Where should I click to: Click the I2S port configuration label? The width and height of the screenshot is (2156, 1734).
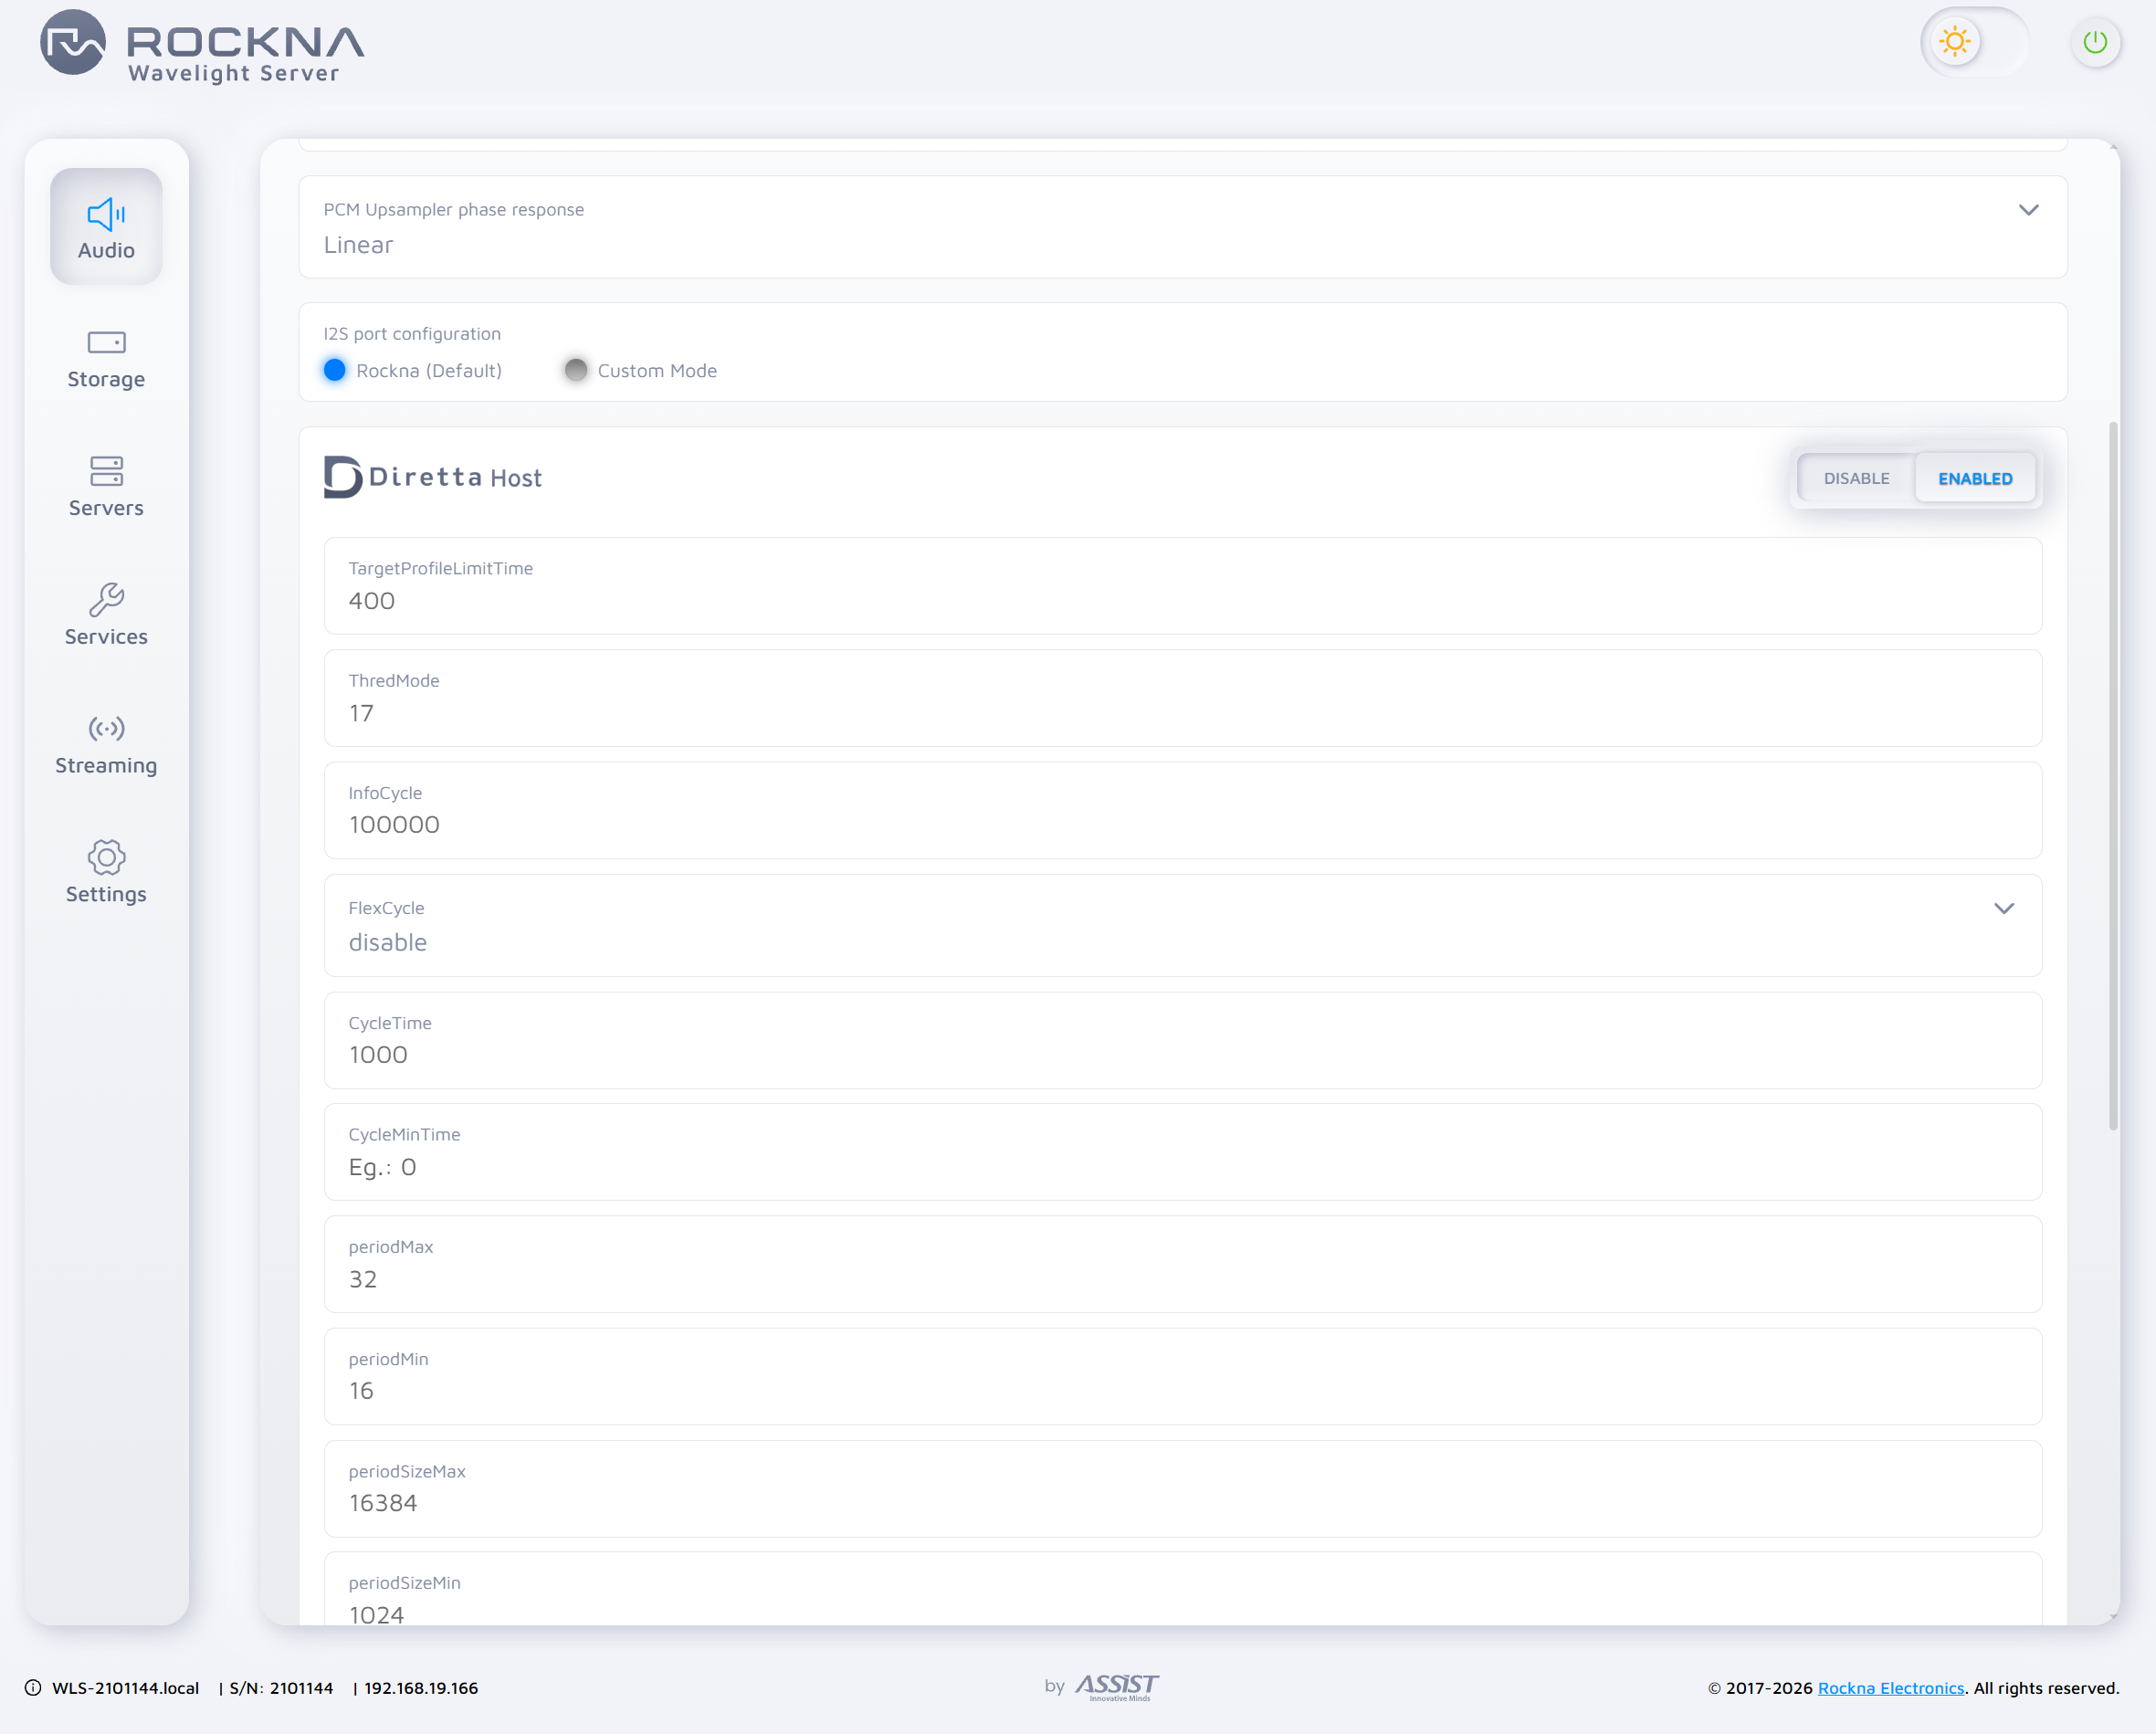click(x=412, y=334)
